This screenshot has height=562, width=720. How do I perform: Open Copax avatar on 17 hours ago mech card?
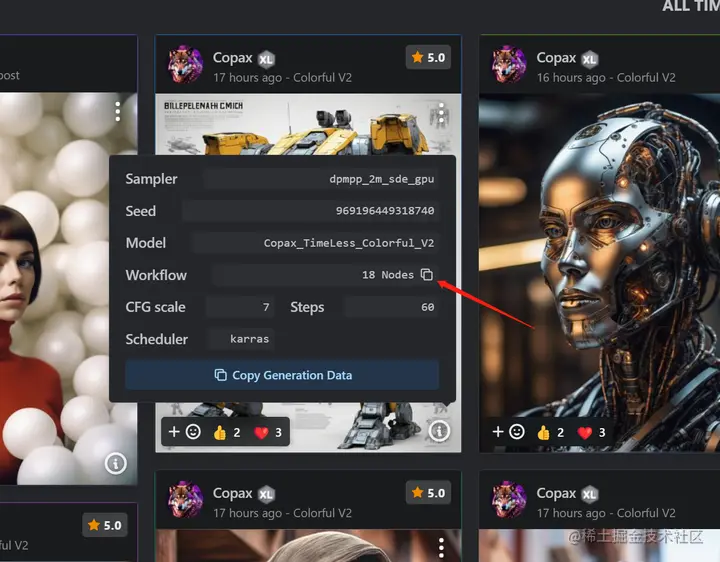point(185,64)
